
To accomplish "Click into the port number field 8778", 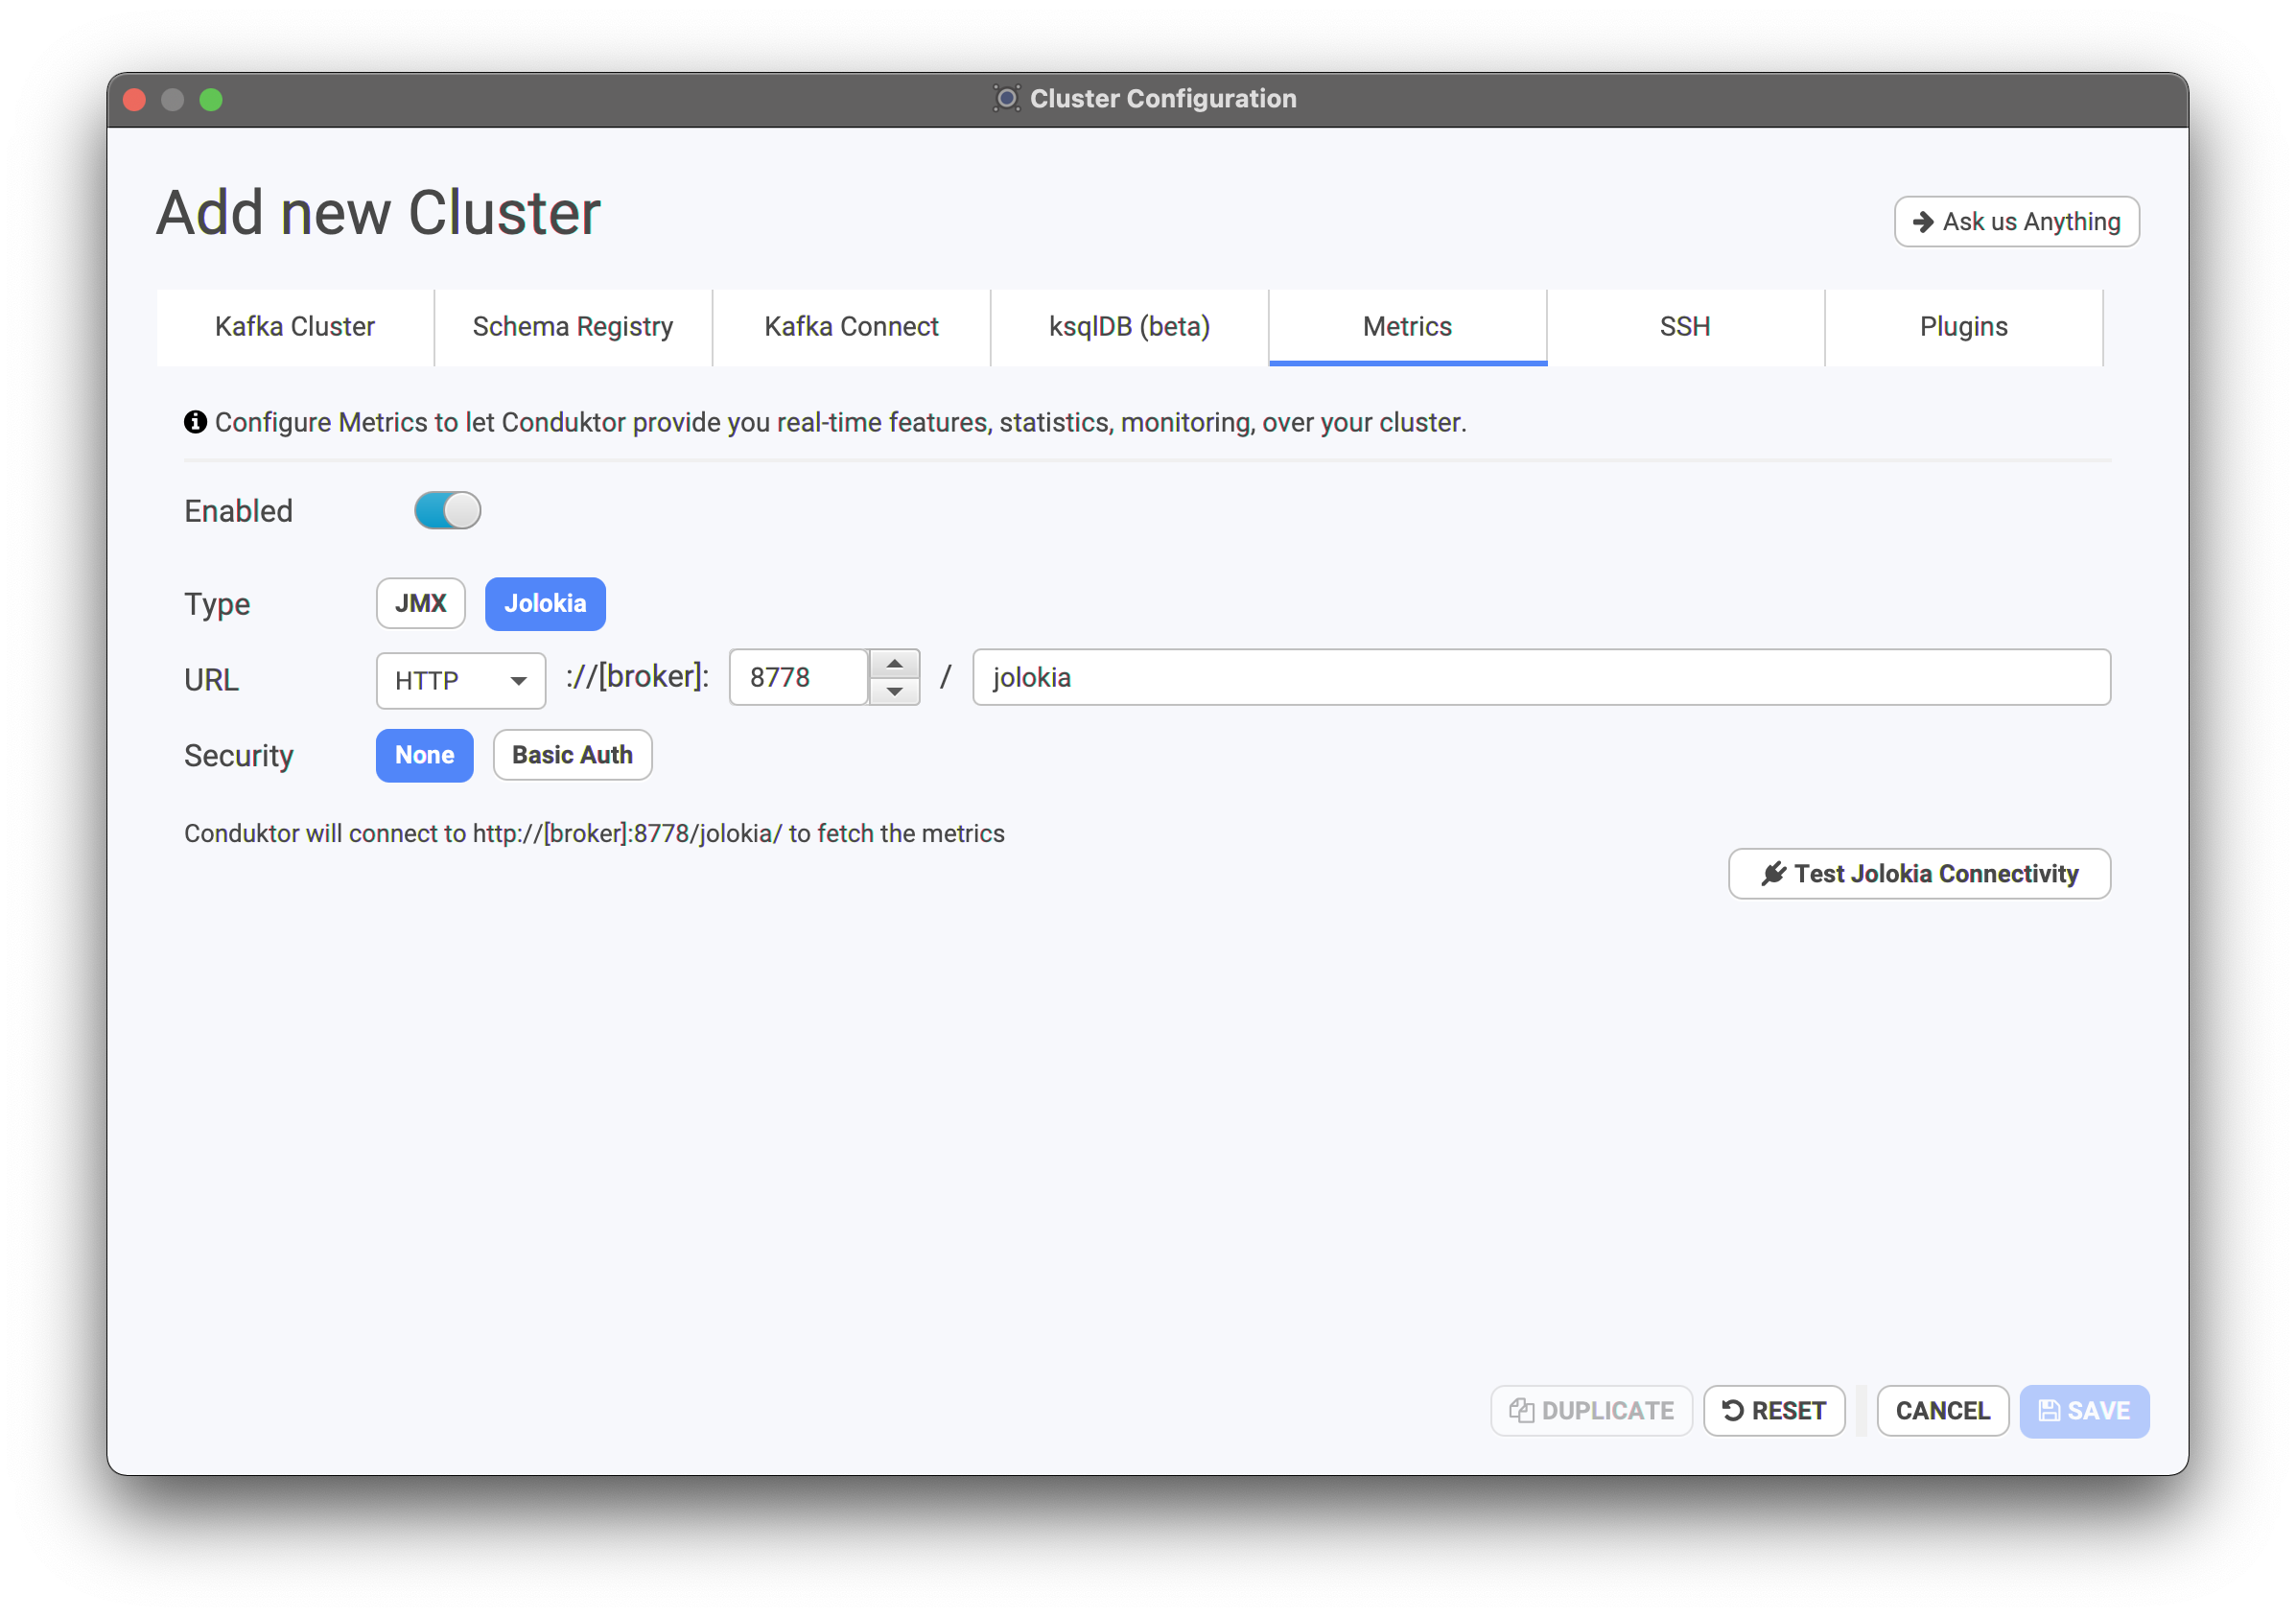I will (798, 677).
